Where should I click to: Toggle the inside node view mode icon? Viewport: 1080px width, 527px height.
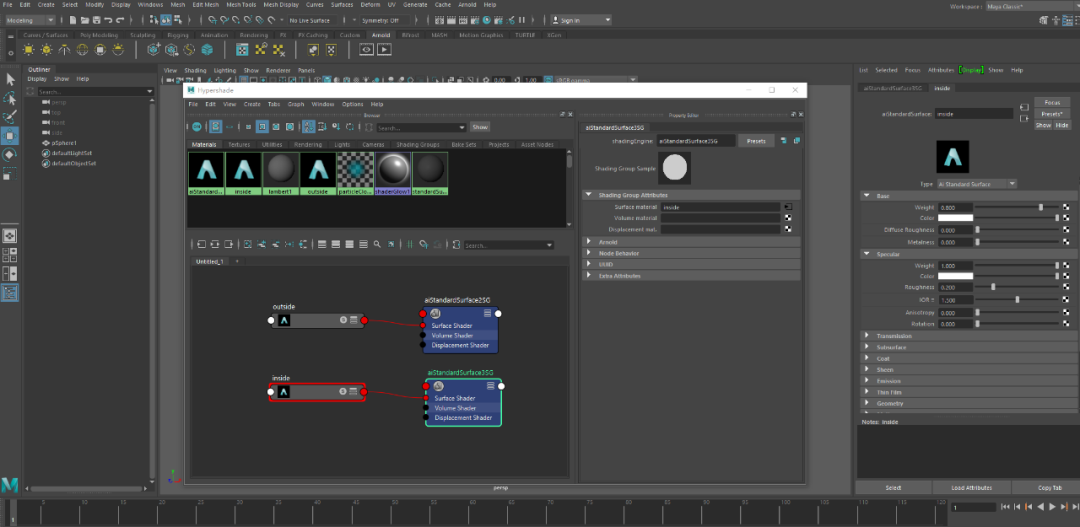coord(353,391)
